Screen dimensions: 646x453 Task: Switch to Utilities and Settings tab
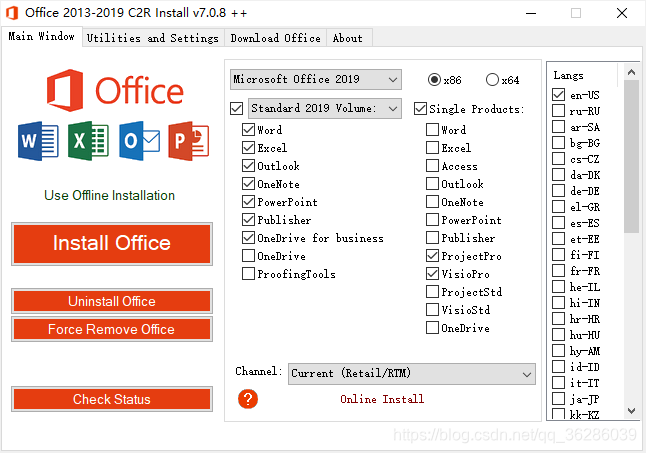click(153, 38)
